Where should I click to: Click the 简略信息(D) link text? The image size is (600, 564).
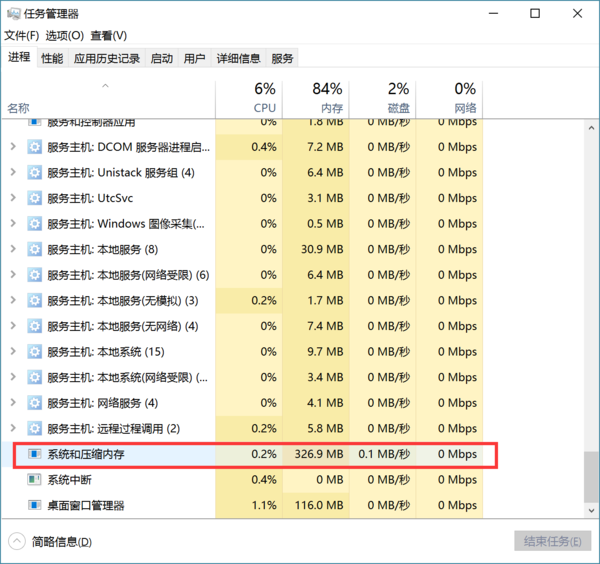[62, 542]
